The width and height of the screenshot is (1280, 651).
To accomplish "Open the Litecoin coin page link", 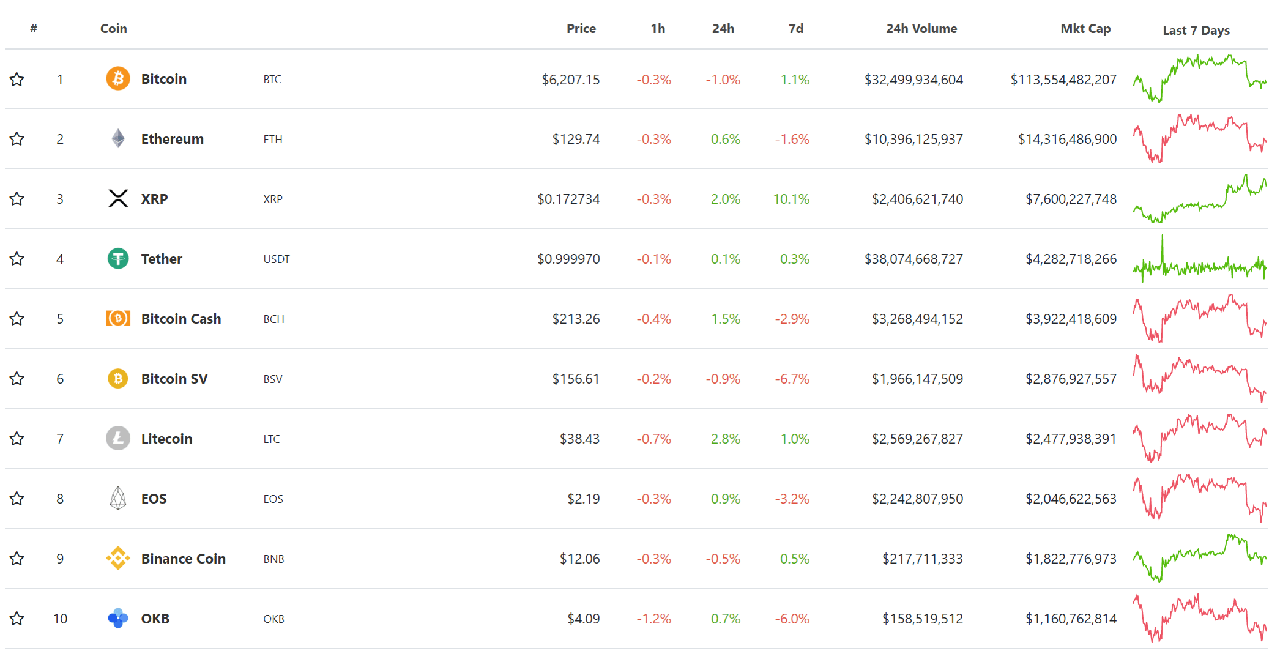I will [x=167, y=439].
